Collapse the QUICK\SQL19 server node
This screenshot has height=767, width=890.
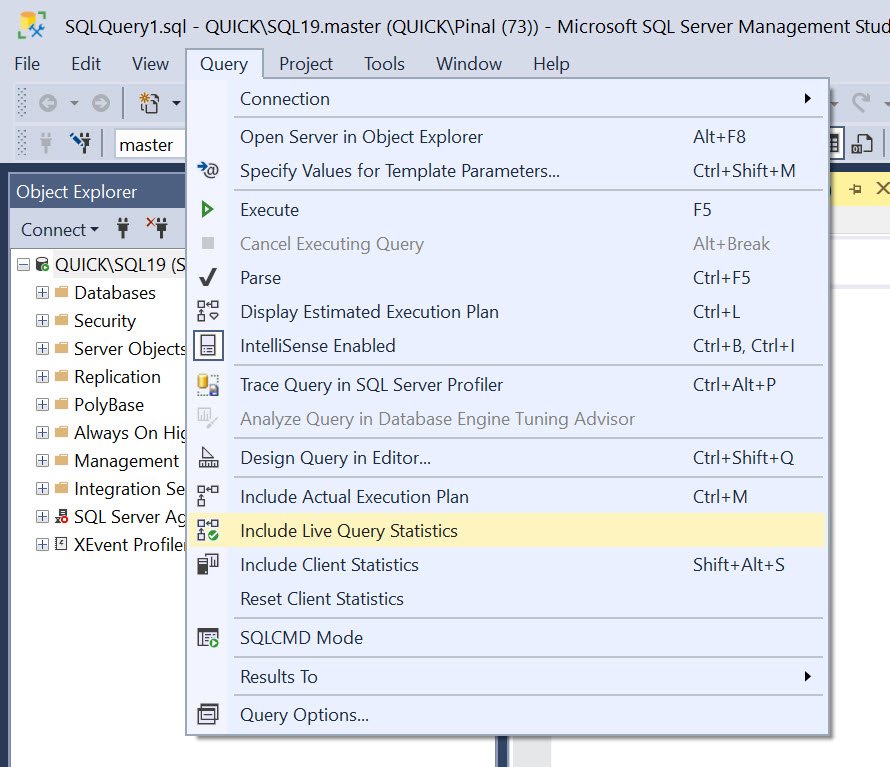tap(23, 265)
